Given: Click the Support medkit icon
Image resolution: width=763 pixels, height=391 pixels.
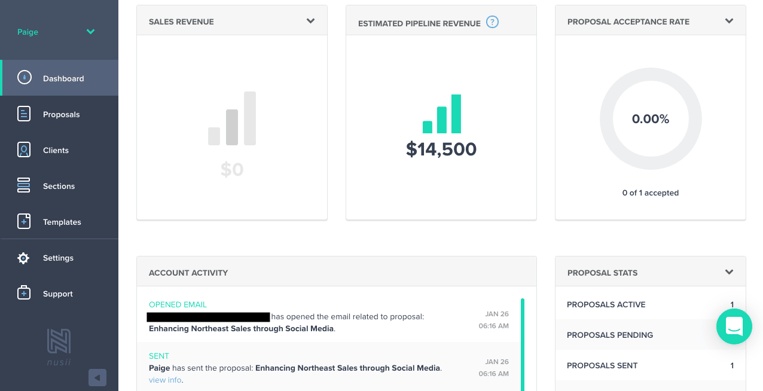Looking at the screenshot, I should tap(23, 293).
